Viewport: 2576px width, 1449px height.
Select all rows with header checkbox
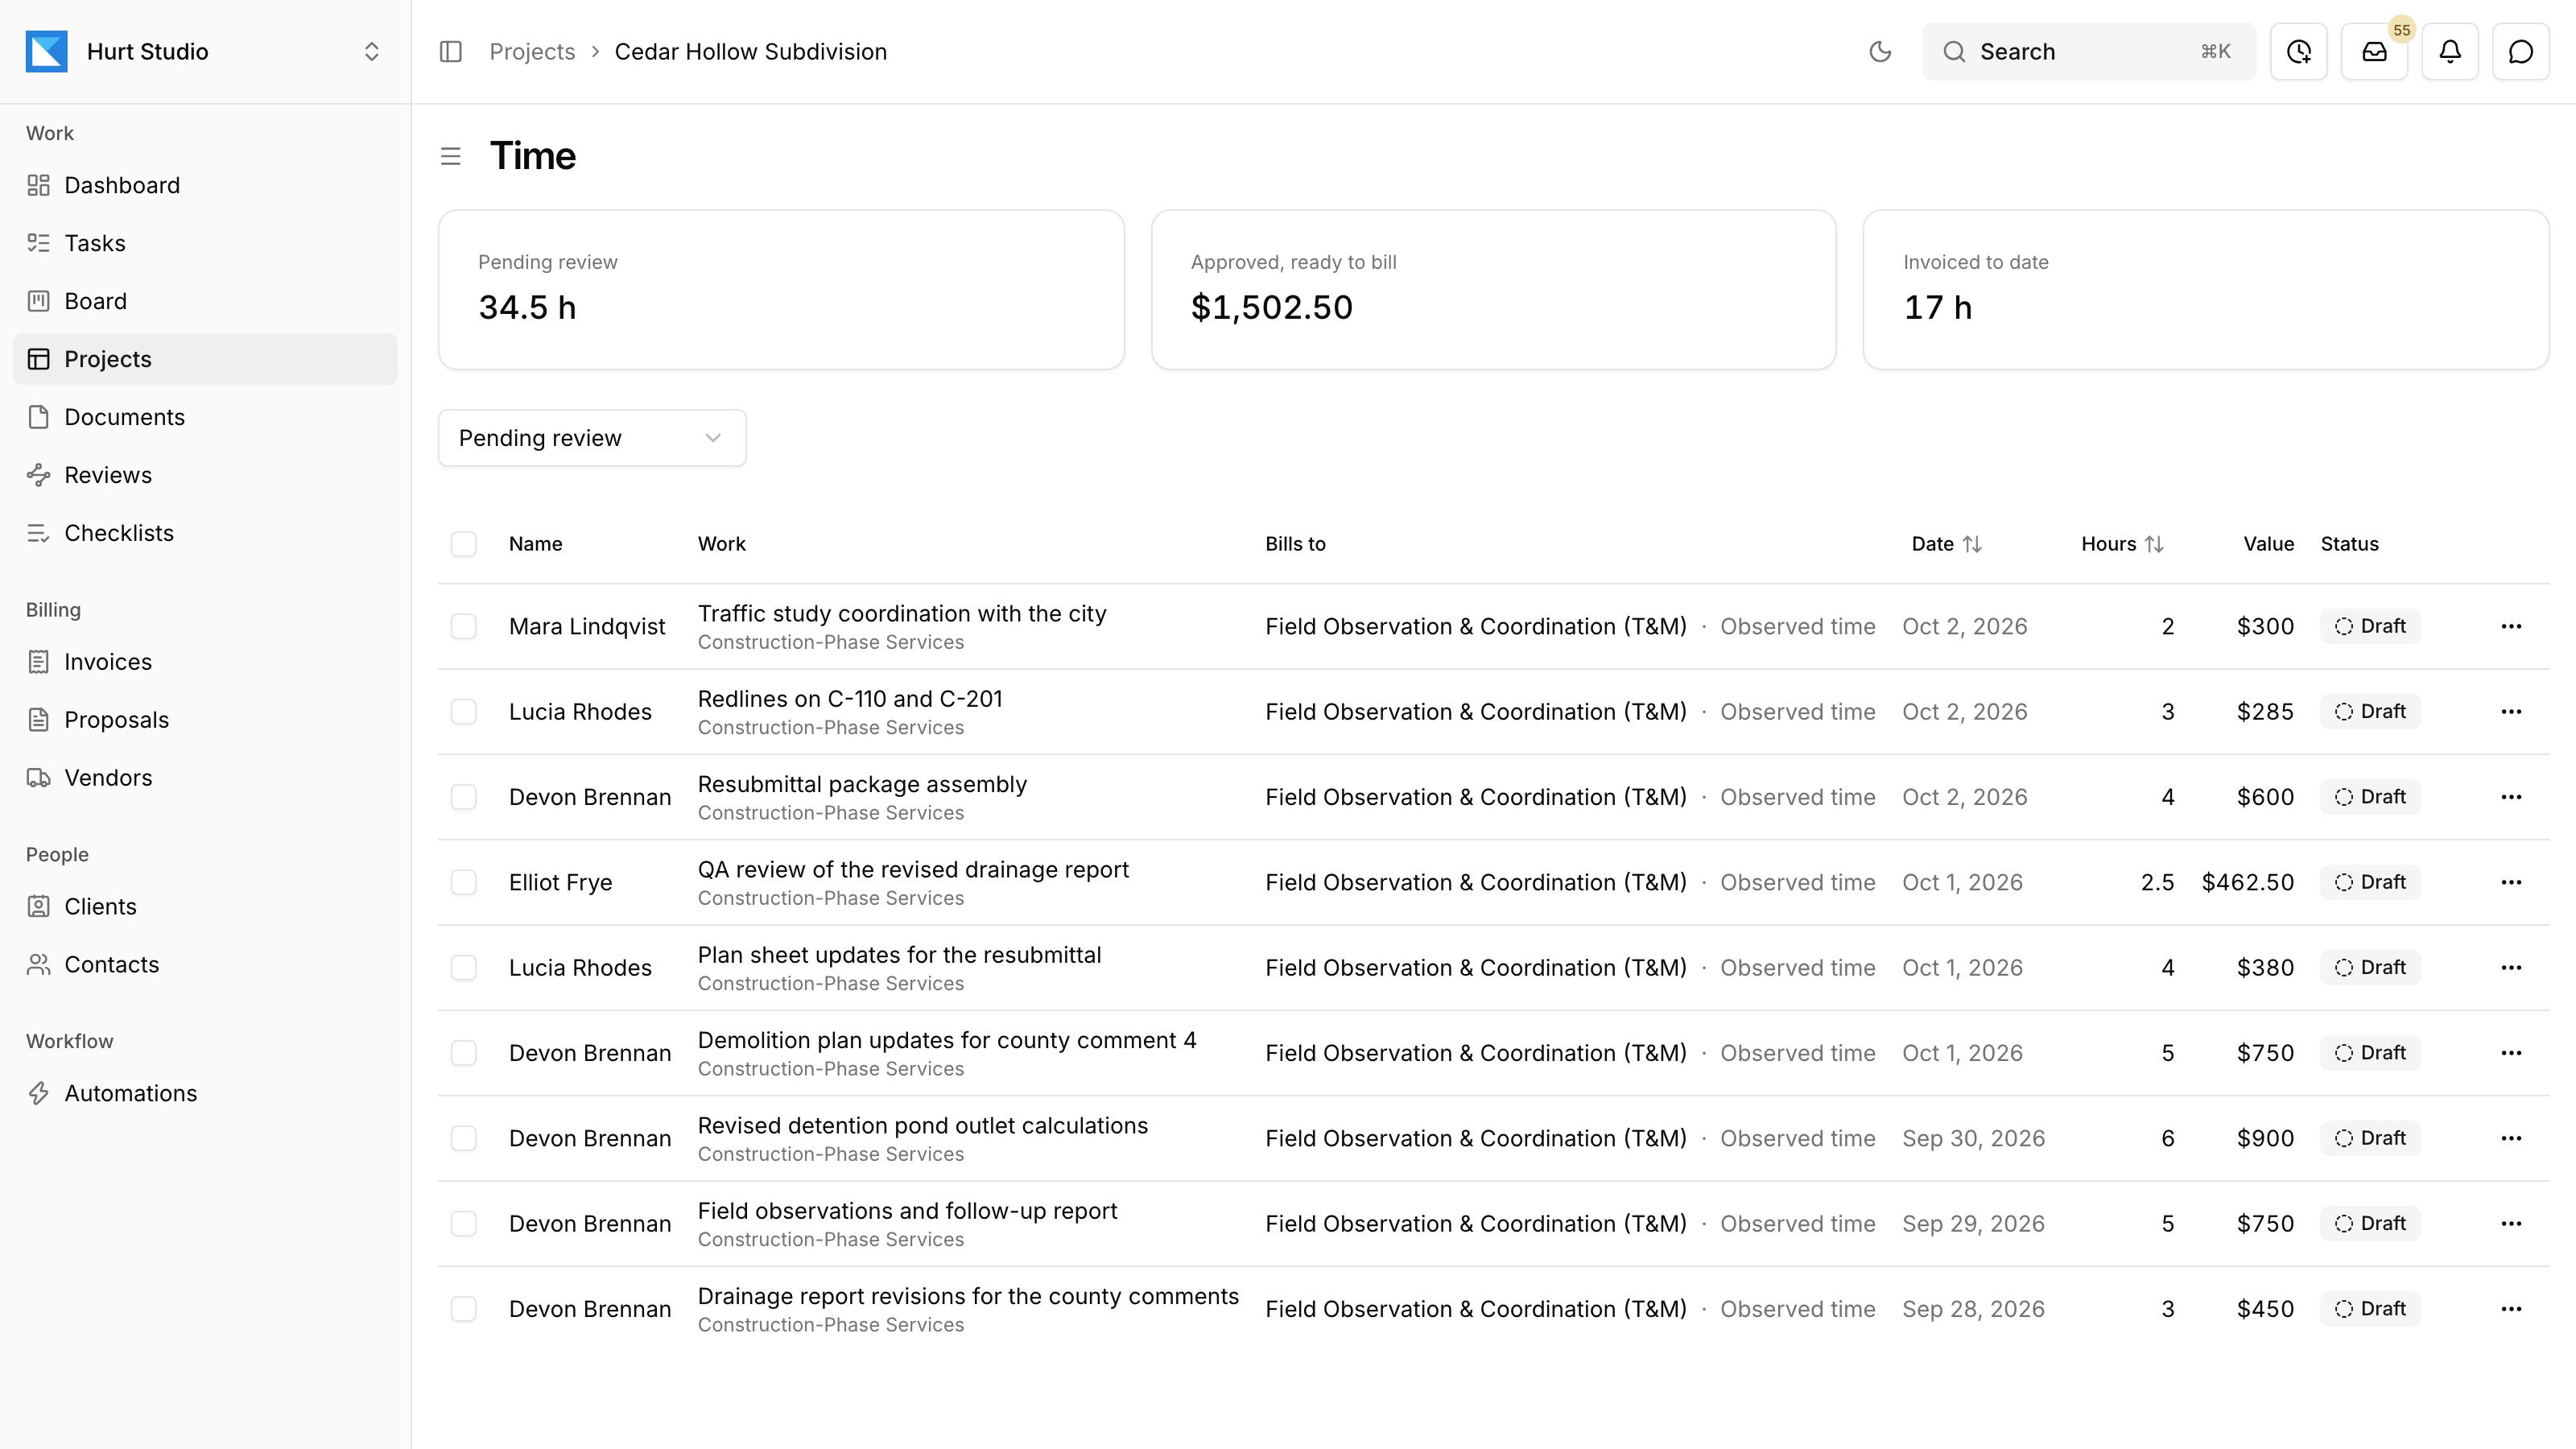click(x=463, y=544)
